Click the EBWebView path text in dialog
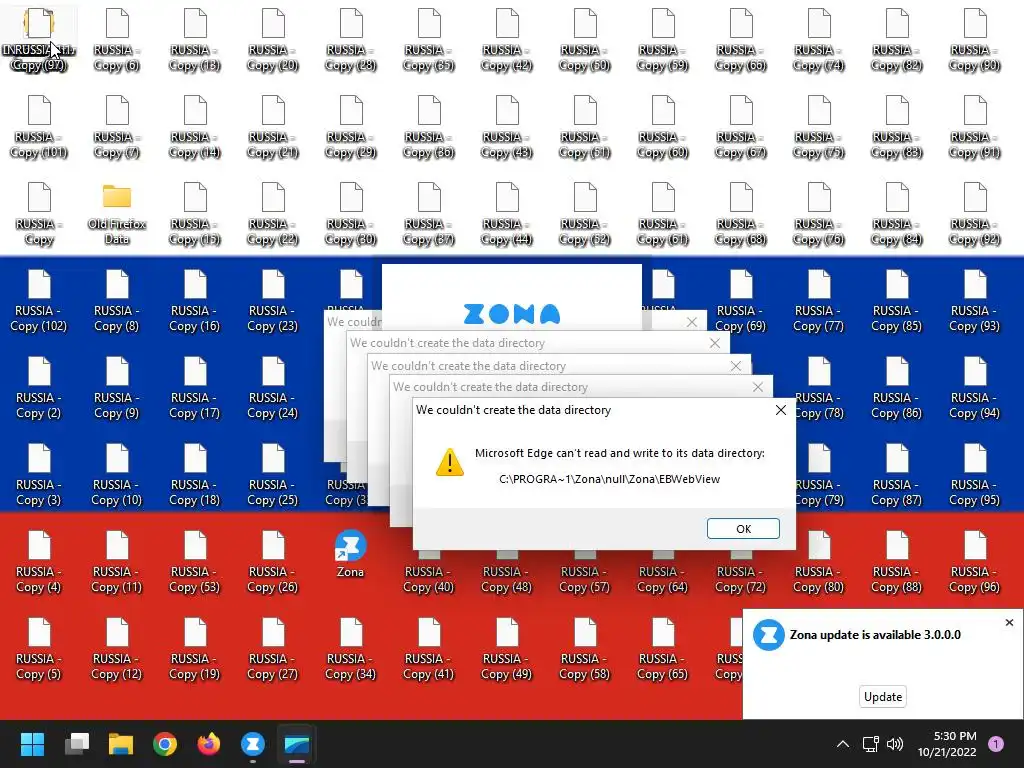 click(x=609, y=479)
